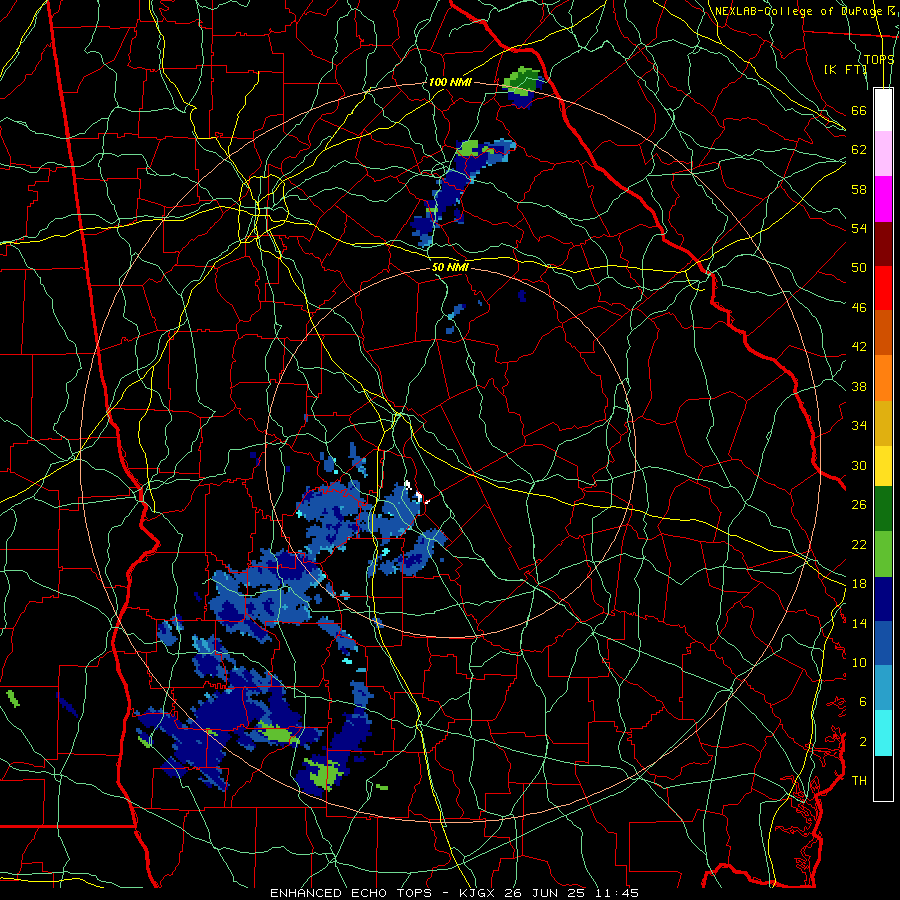Click the dark red 50-54 kft legend swatch

point(883,243)
